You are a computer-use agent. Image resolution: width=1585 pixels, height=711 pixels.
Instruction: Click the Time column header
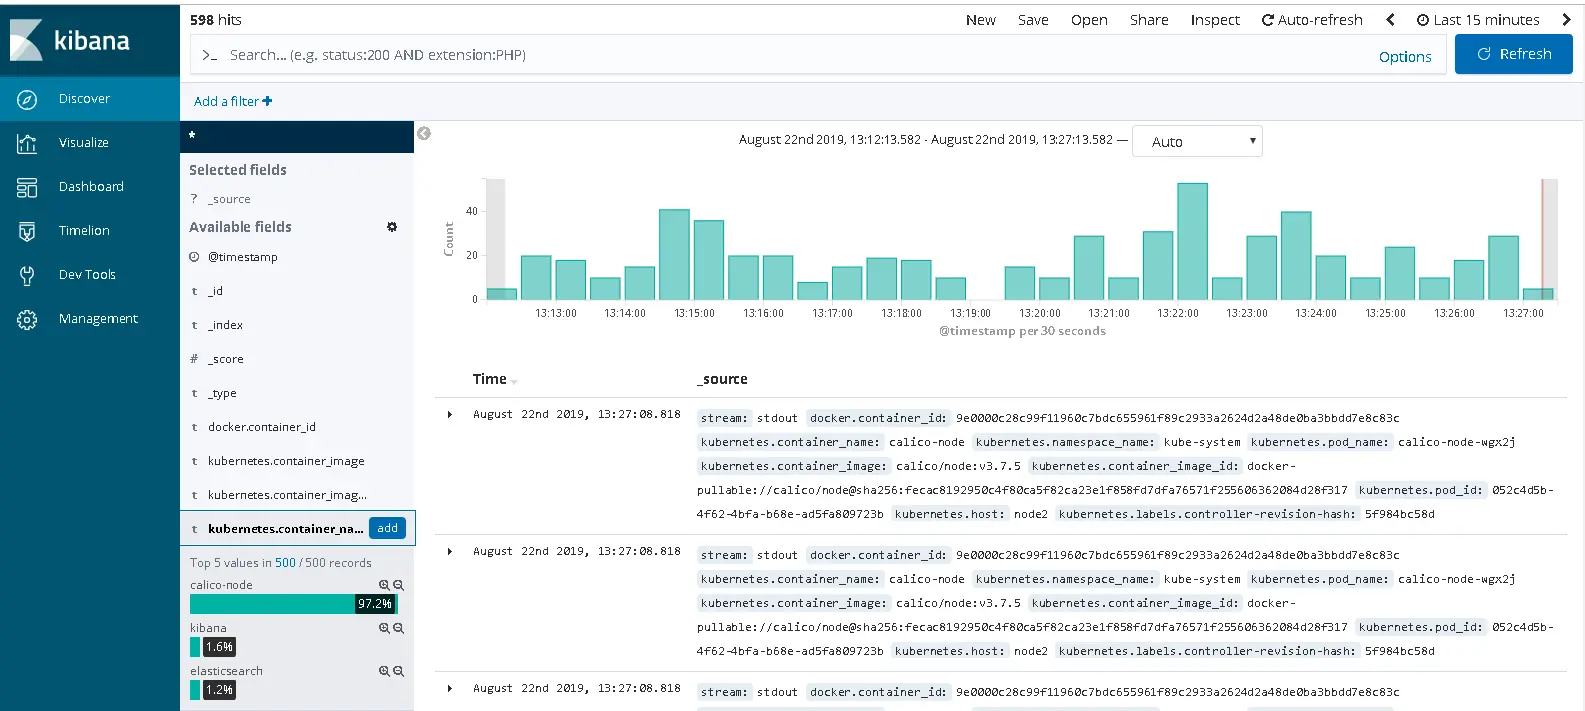pos(489,379)
